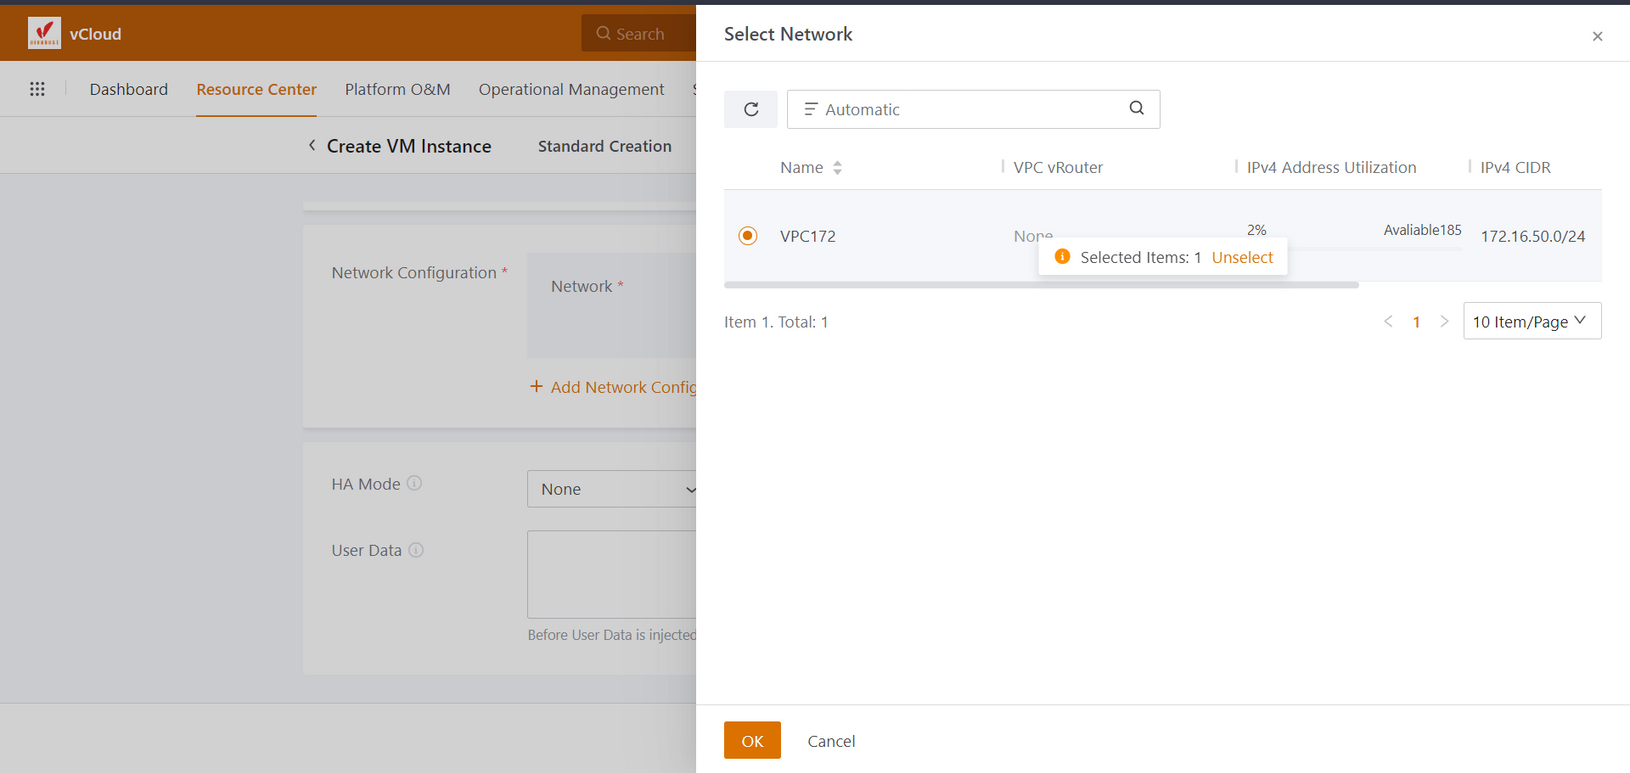Open the Resource Center tab
Viewport: 1630px width, 773px height.
(256, 89)
